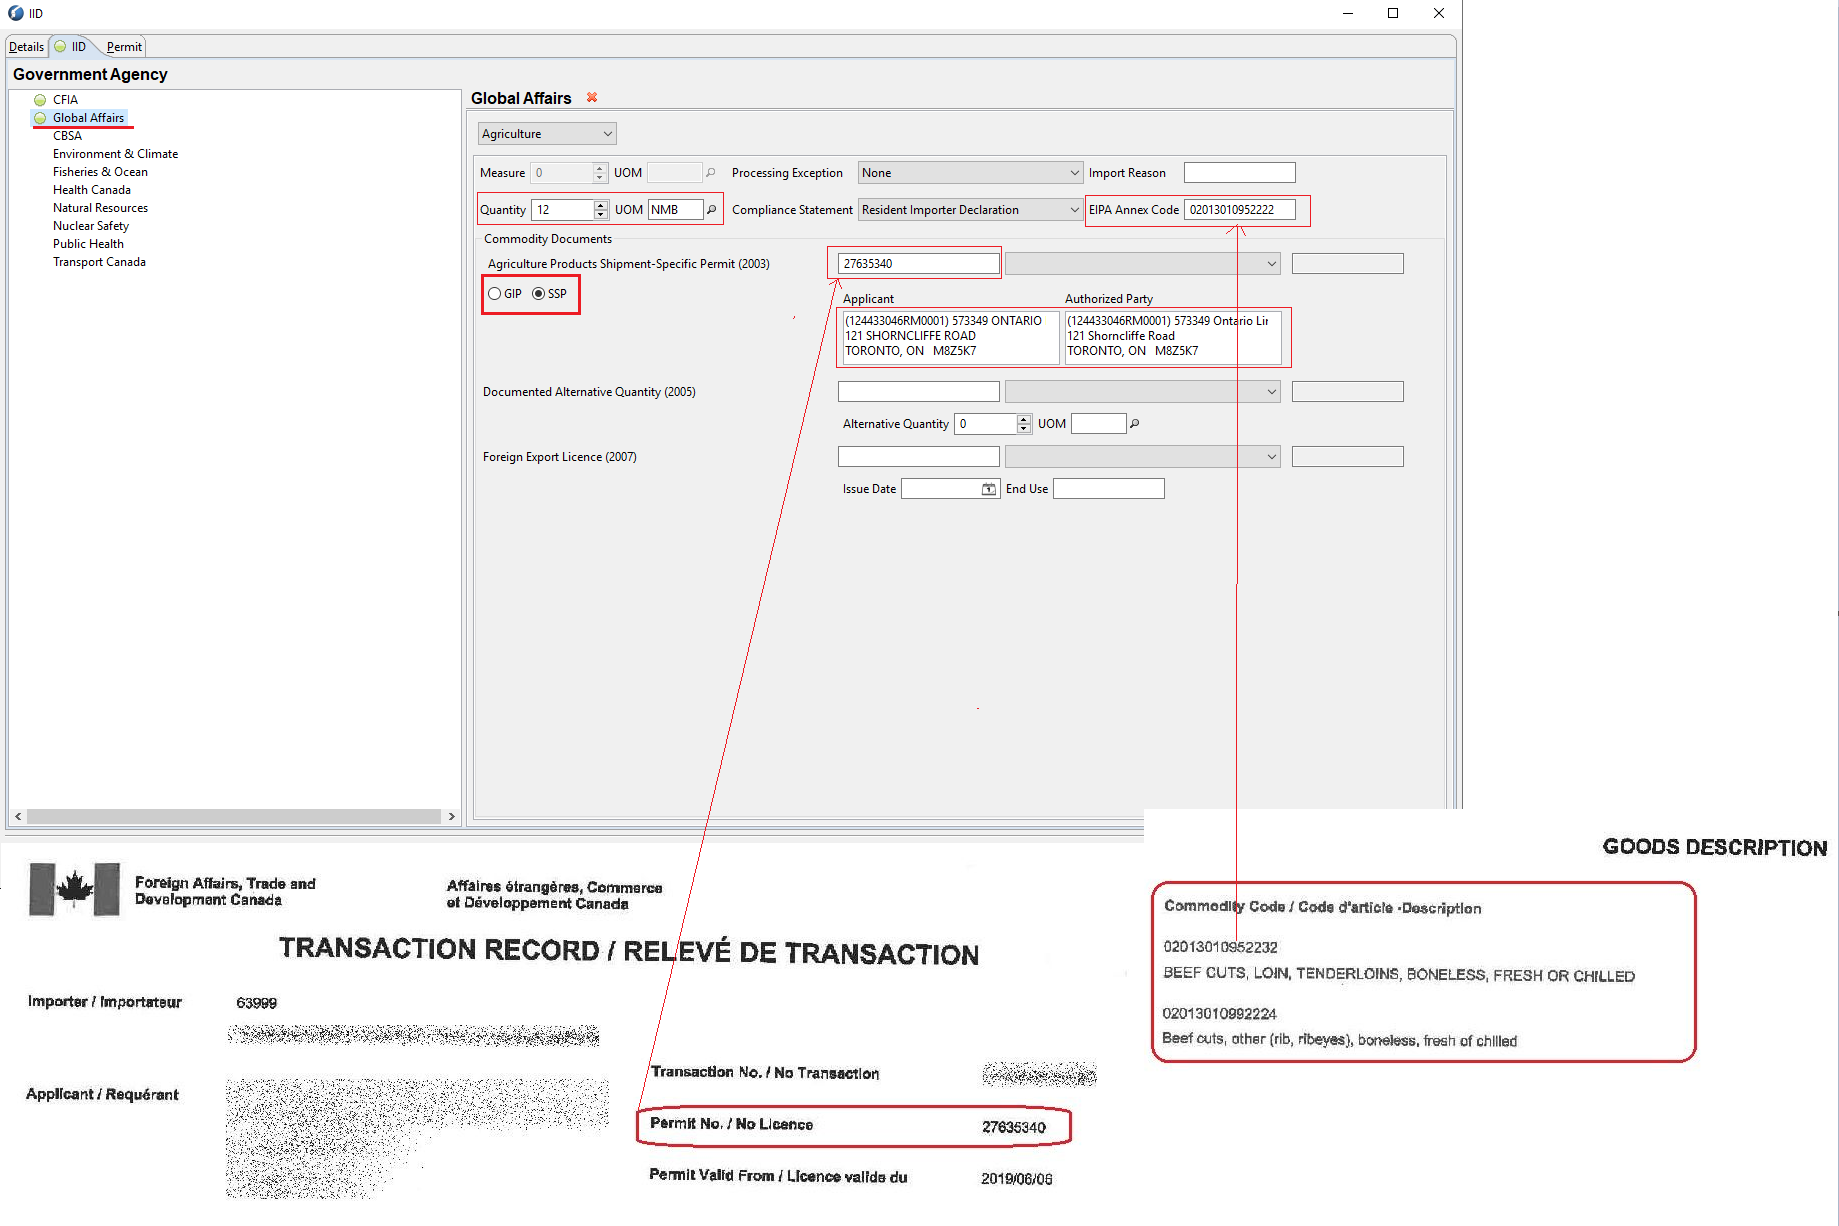The width and height of the screenshot is (1839, 1226).
Task: Select the GIP radio button
Action: 495,294
